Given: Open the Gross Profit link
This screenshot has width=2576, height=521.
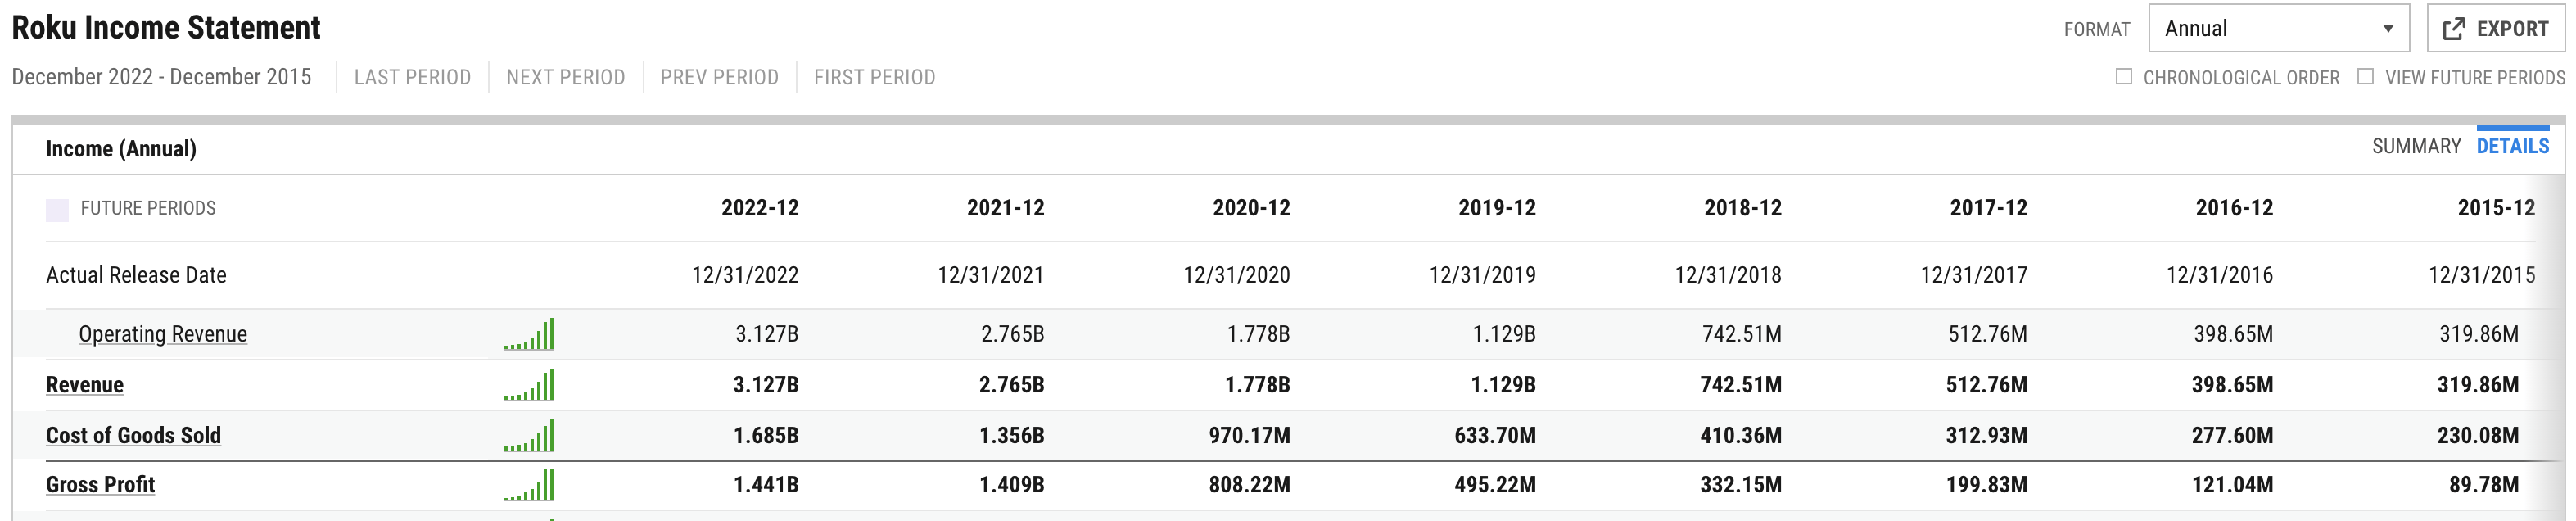Looking at the screenshot, I should (x=100, y=486).
